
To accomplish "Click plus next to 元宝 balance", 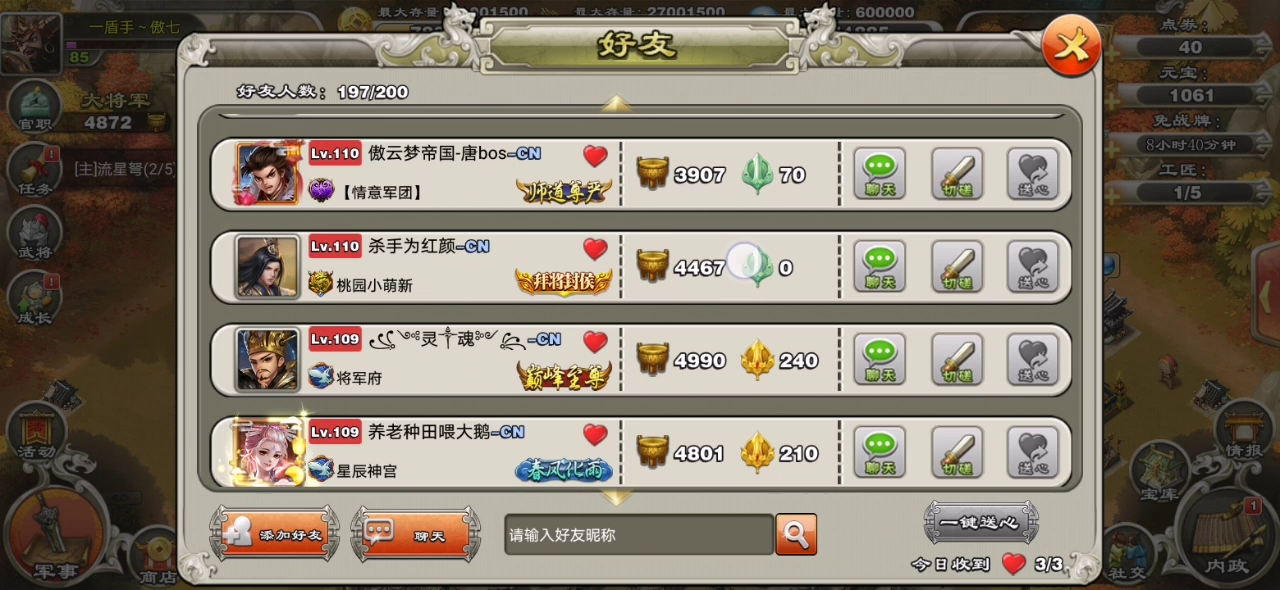I will point(1108,95).
